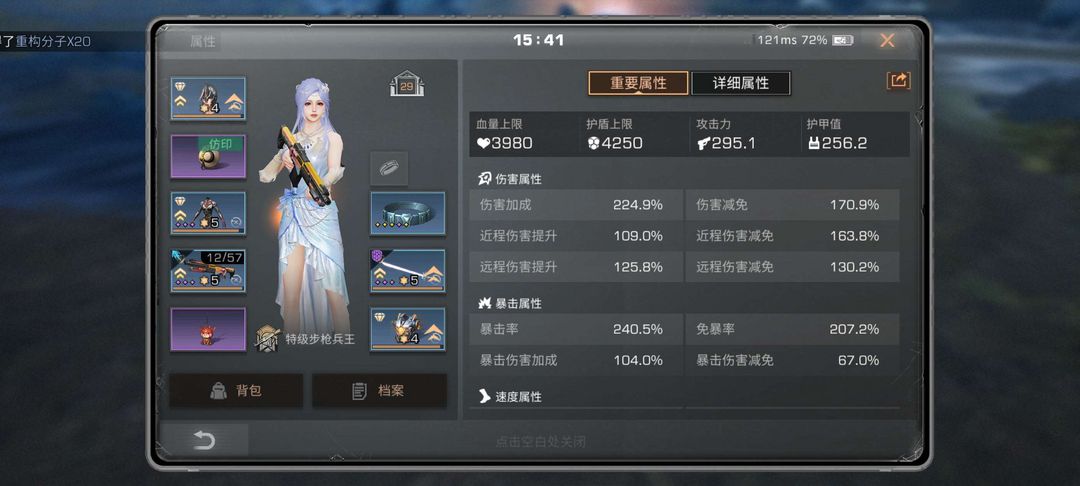Select the 重要属性 tab
The image size is (1080, 486).
tap(638, 83)
